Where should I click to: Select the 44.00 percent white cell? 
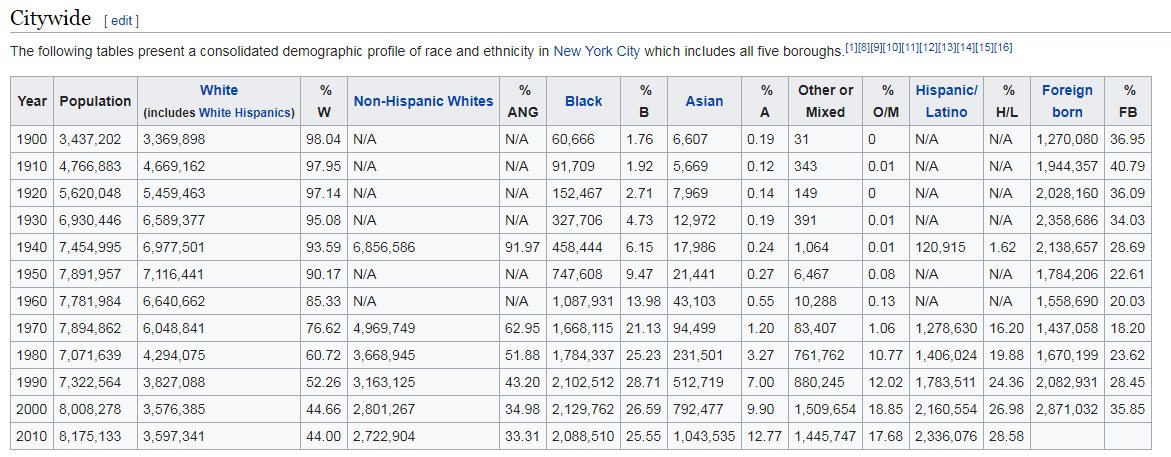[324, 435]
